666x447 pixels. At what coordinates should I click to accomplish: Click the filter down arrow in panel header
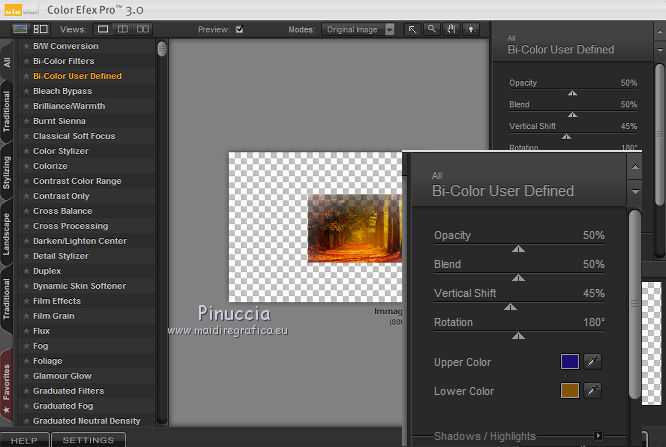tap(634, 190)
